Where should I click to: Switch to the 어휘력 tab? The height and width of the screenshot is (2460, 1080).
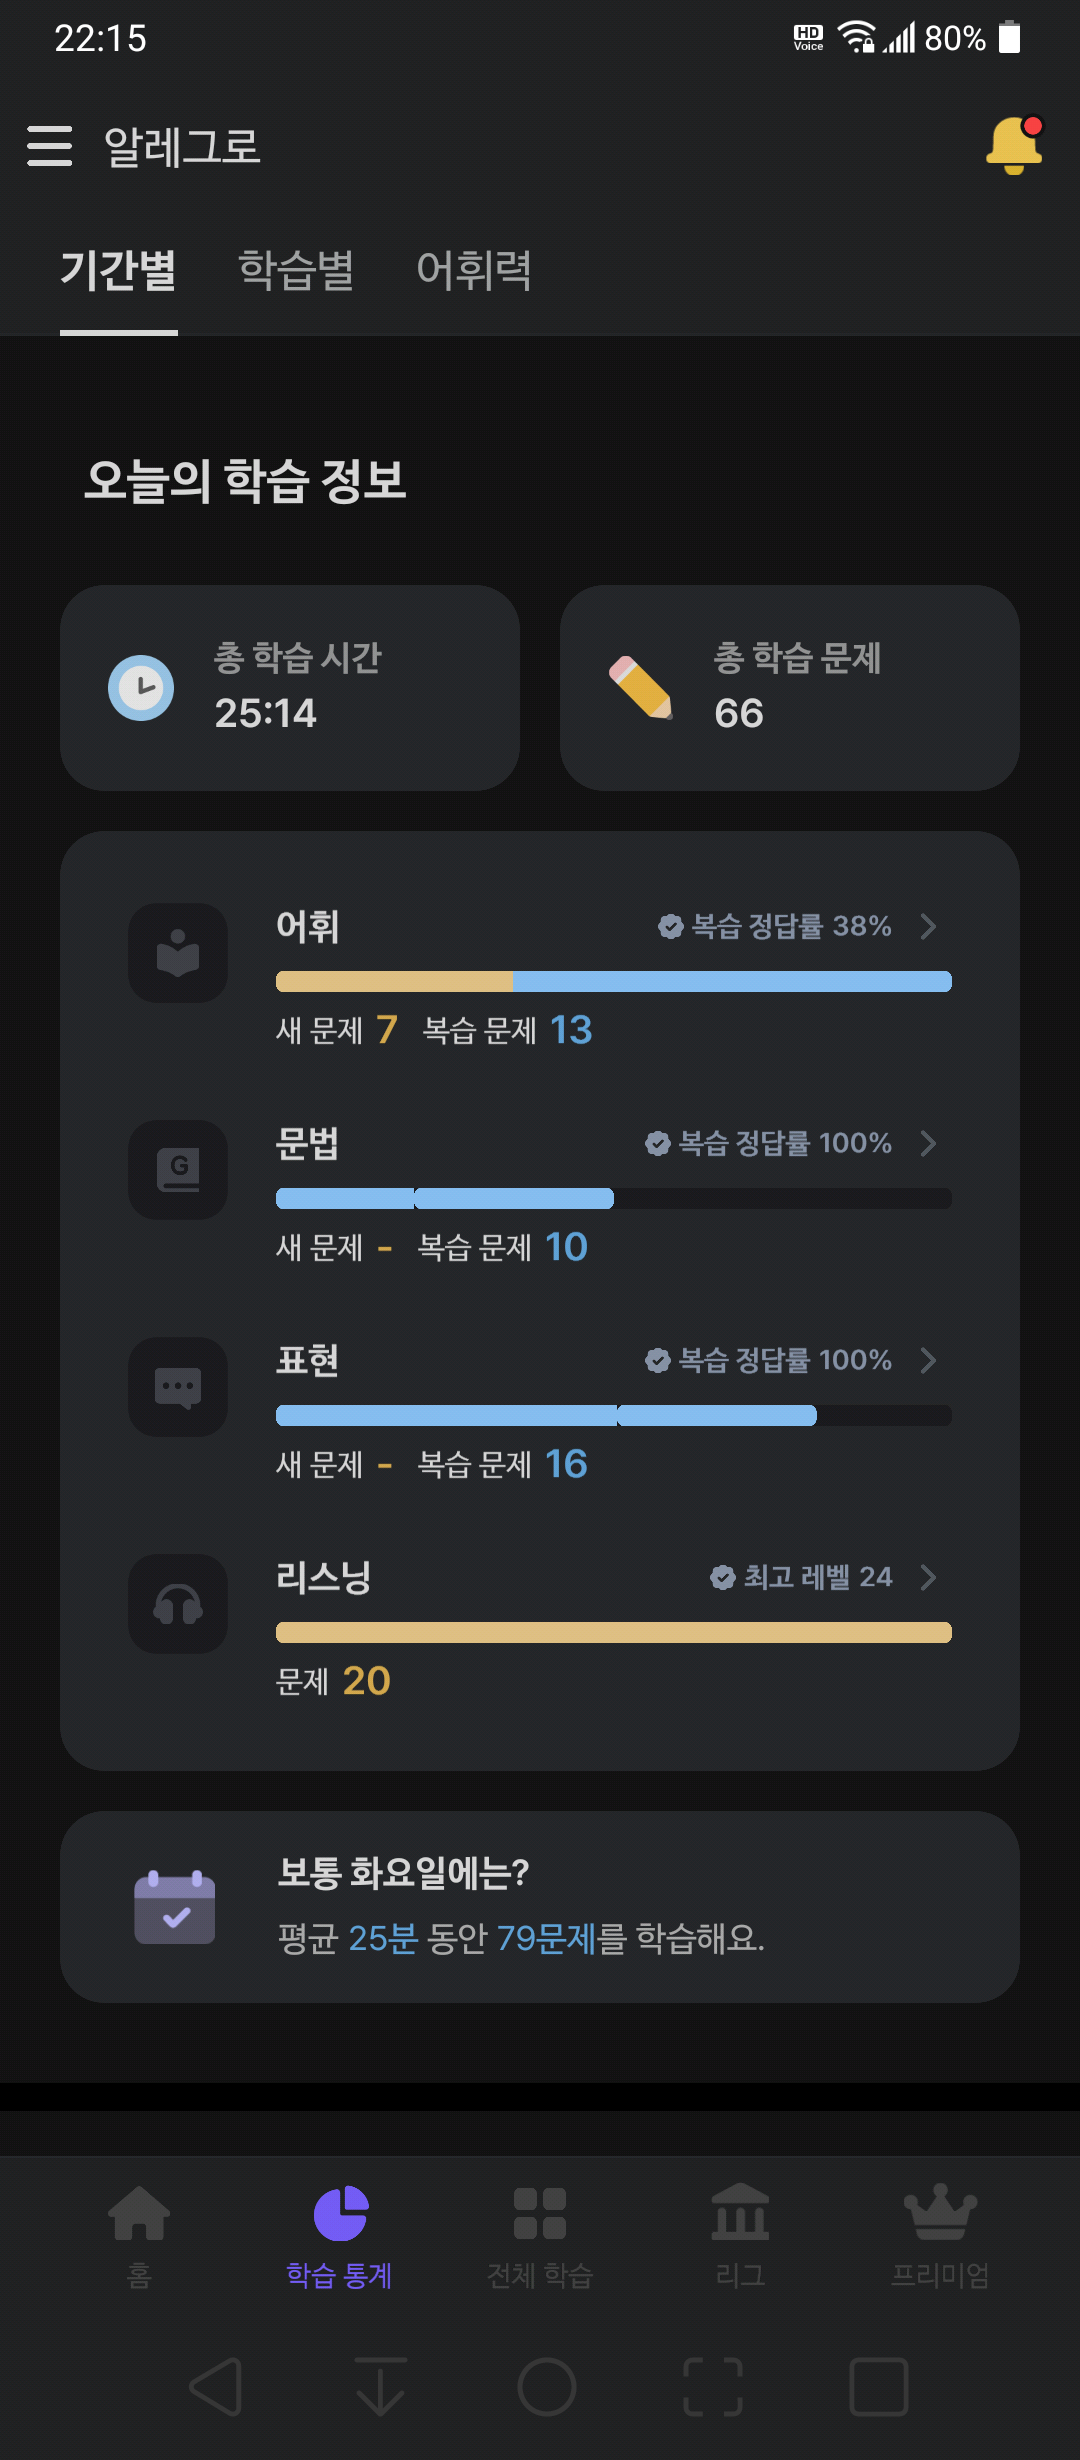click(x=474, y=270)
